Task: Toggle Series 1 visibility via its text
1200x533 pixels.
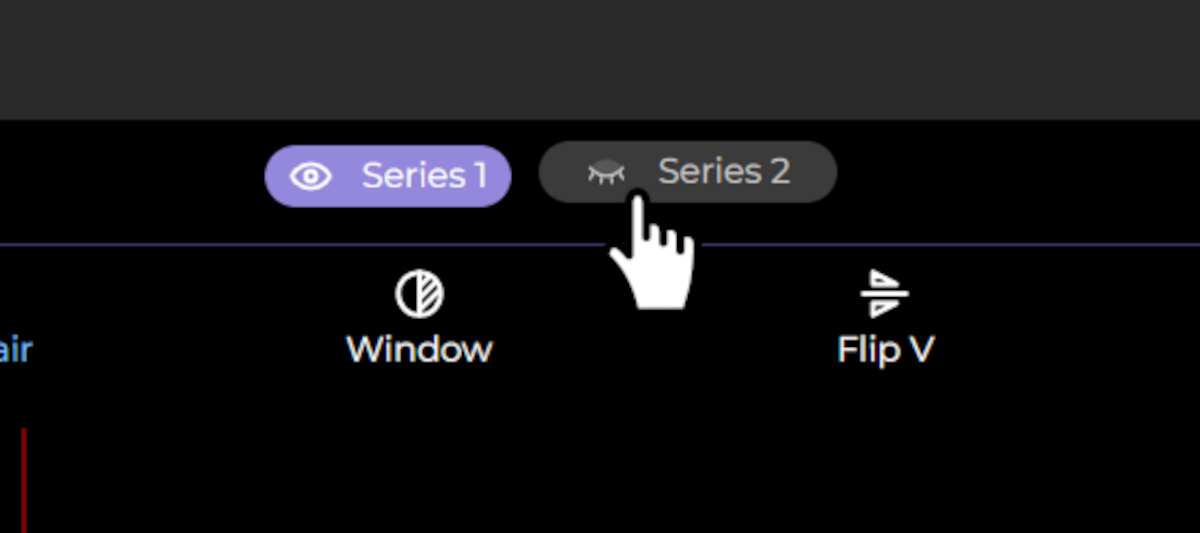Action: [x=424, y=176]
